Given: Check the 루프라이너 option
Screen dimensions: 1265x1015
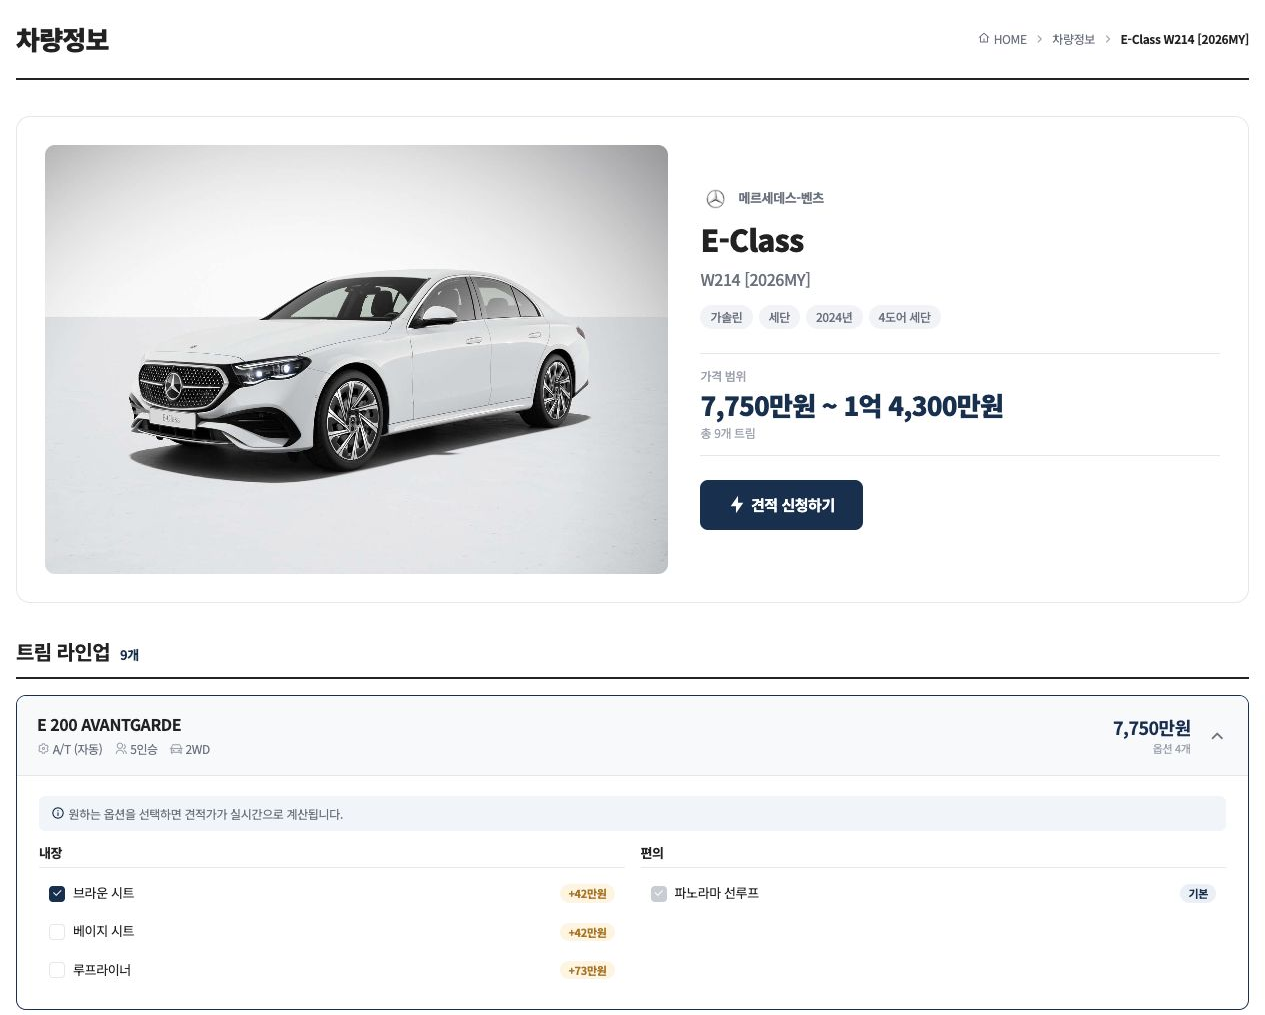Looking at the screenshot, I should click(x=57, y=970).
